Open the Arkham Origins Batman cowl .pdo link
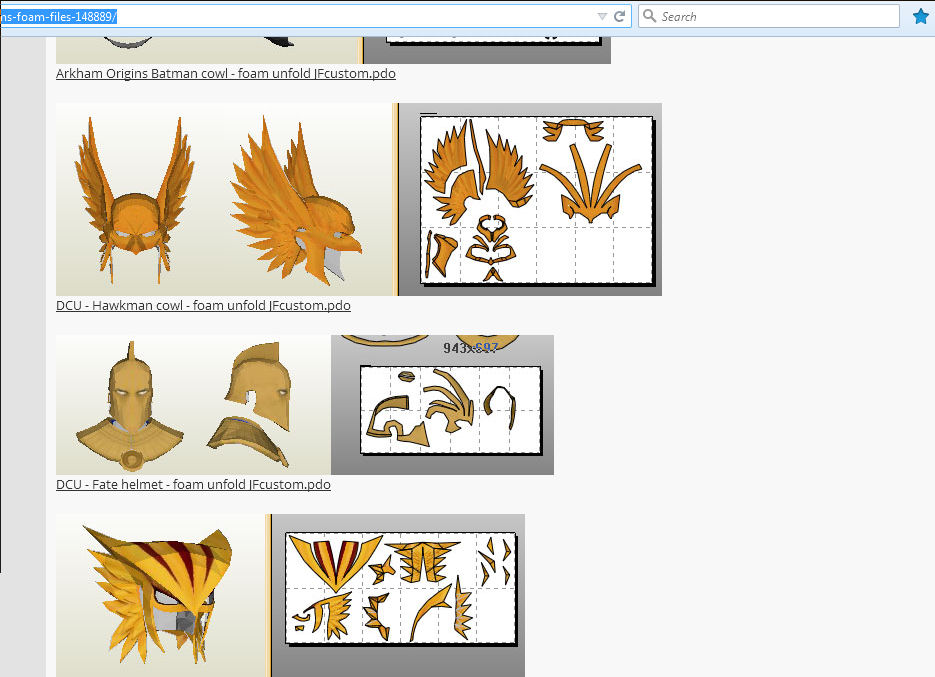935x677 pixels. tap(226, 73)
